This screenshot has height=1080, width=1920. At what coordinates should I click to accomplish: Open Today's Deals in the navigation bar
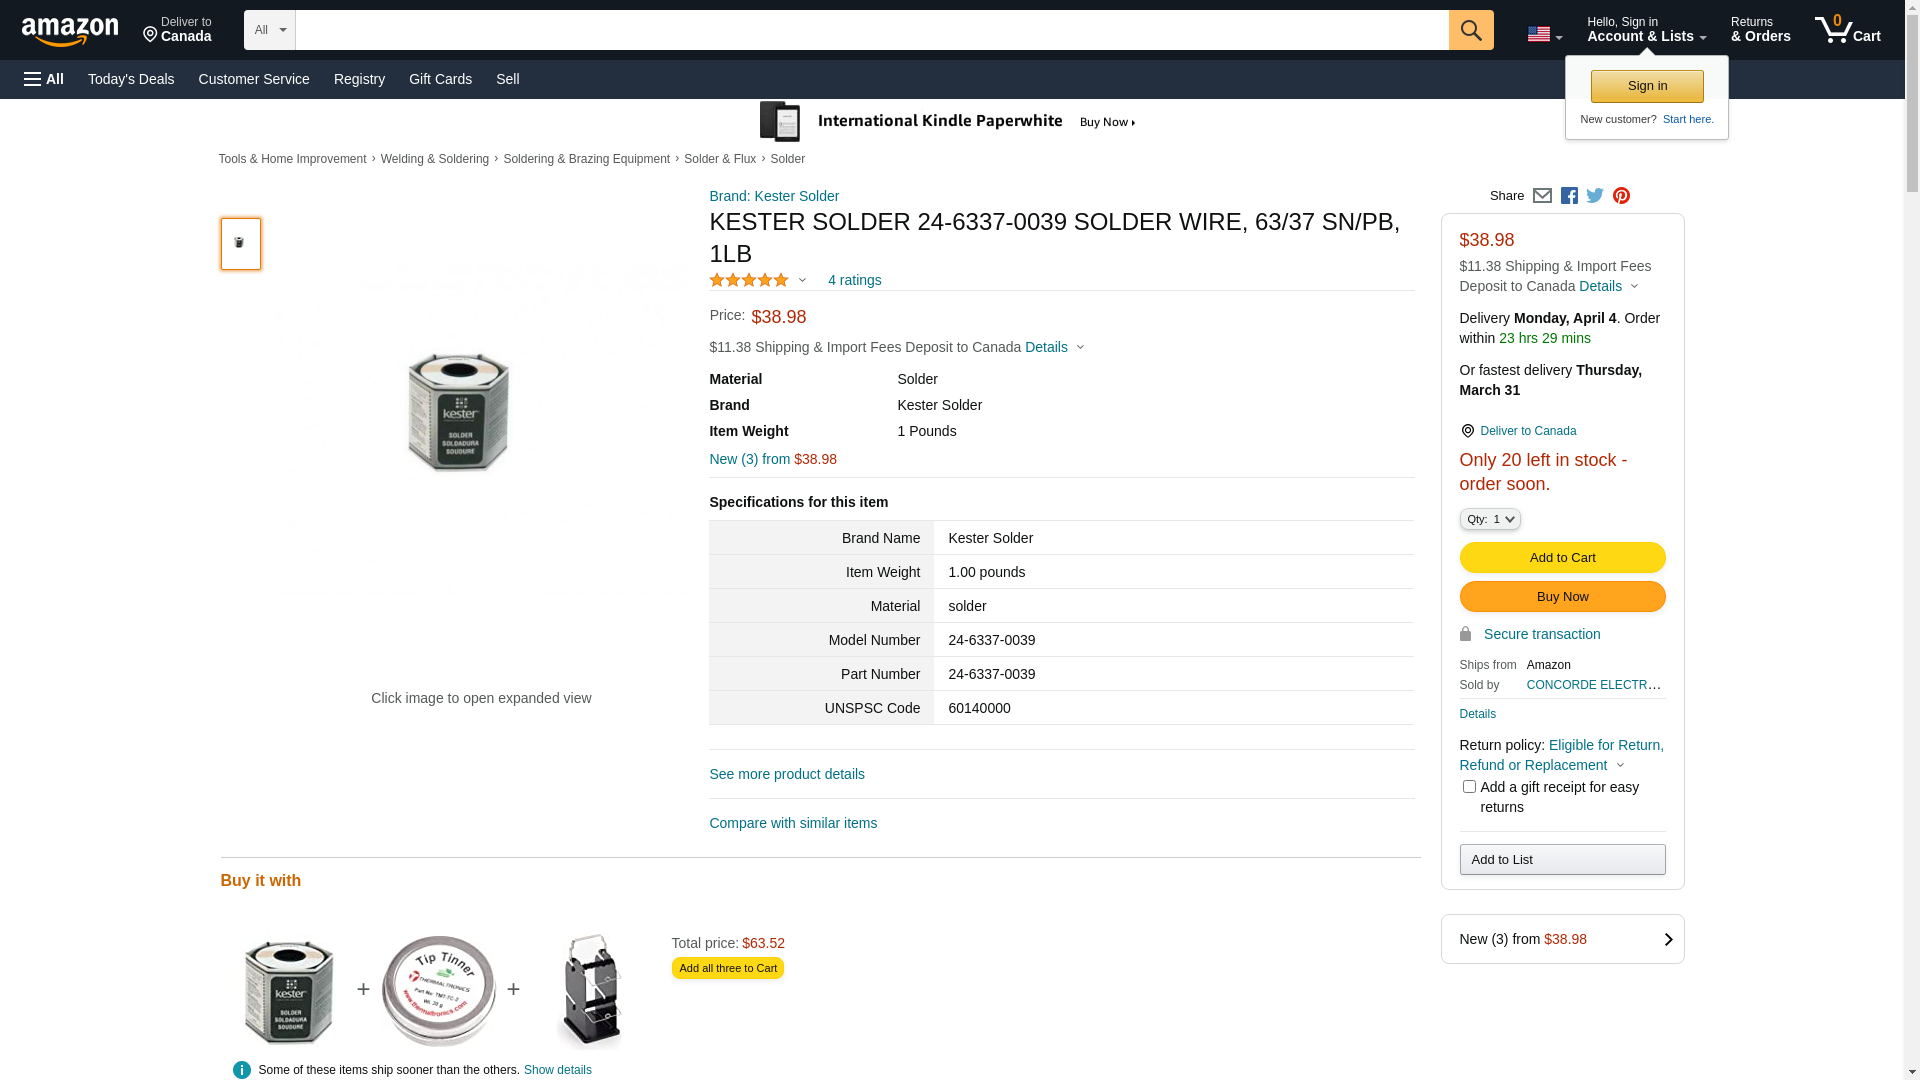tap(131, 79)
